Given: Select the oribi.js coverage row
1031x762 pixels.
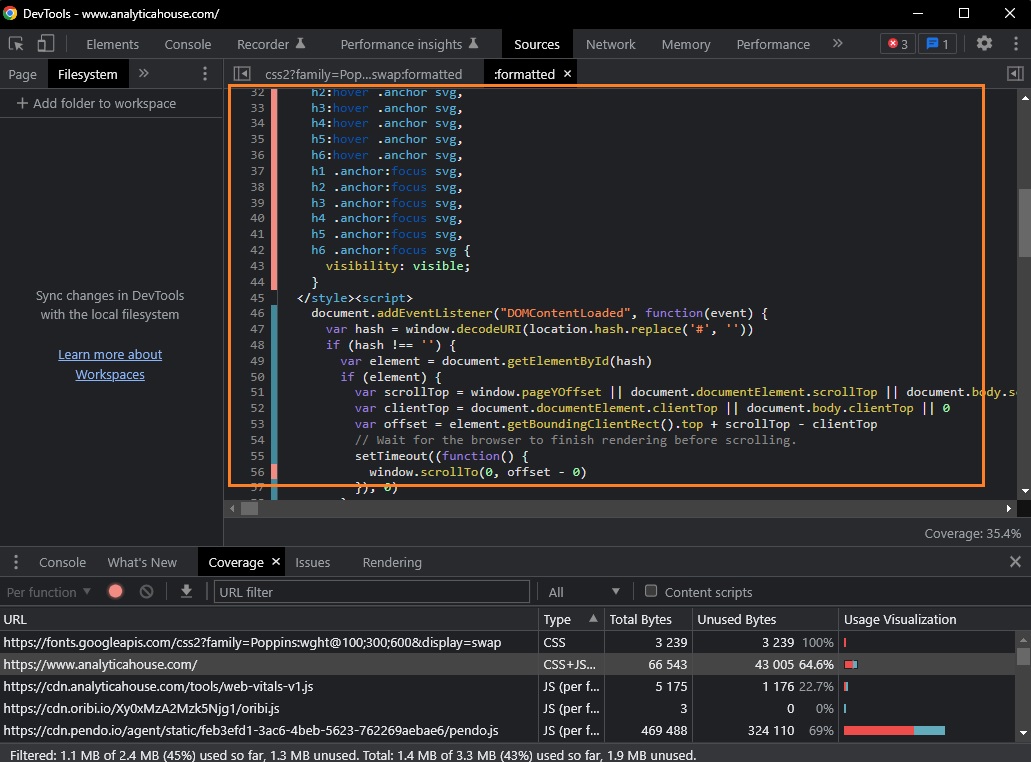Looking at the screenshot, I should (508, 708).
